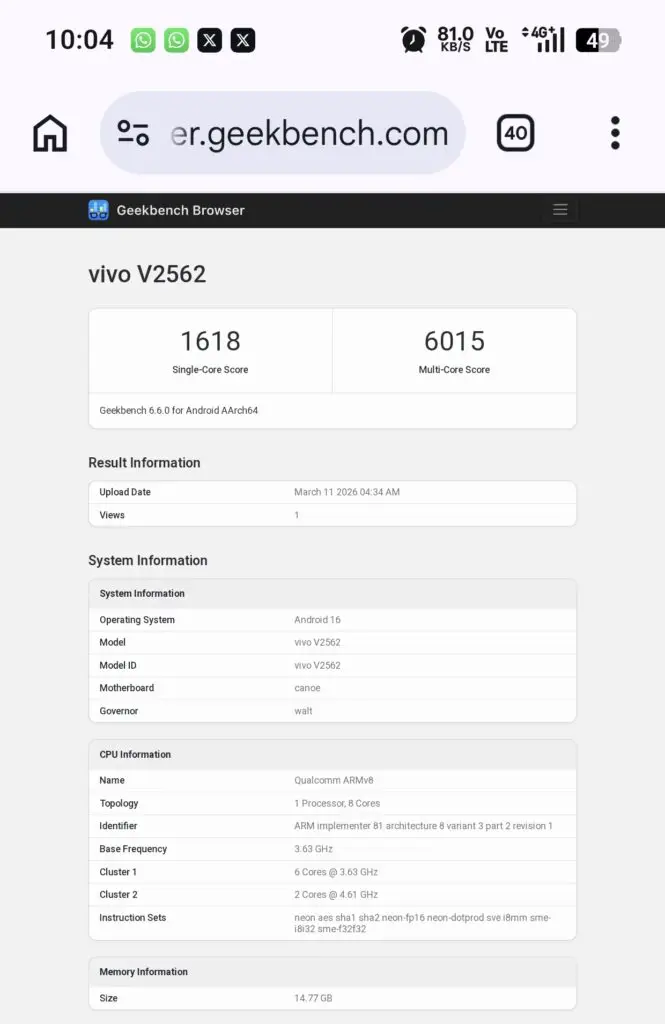Focus the geekbench.com address bar
Image resolution: width=665 pixels, height=1024 pixels.
click(308, 133)
